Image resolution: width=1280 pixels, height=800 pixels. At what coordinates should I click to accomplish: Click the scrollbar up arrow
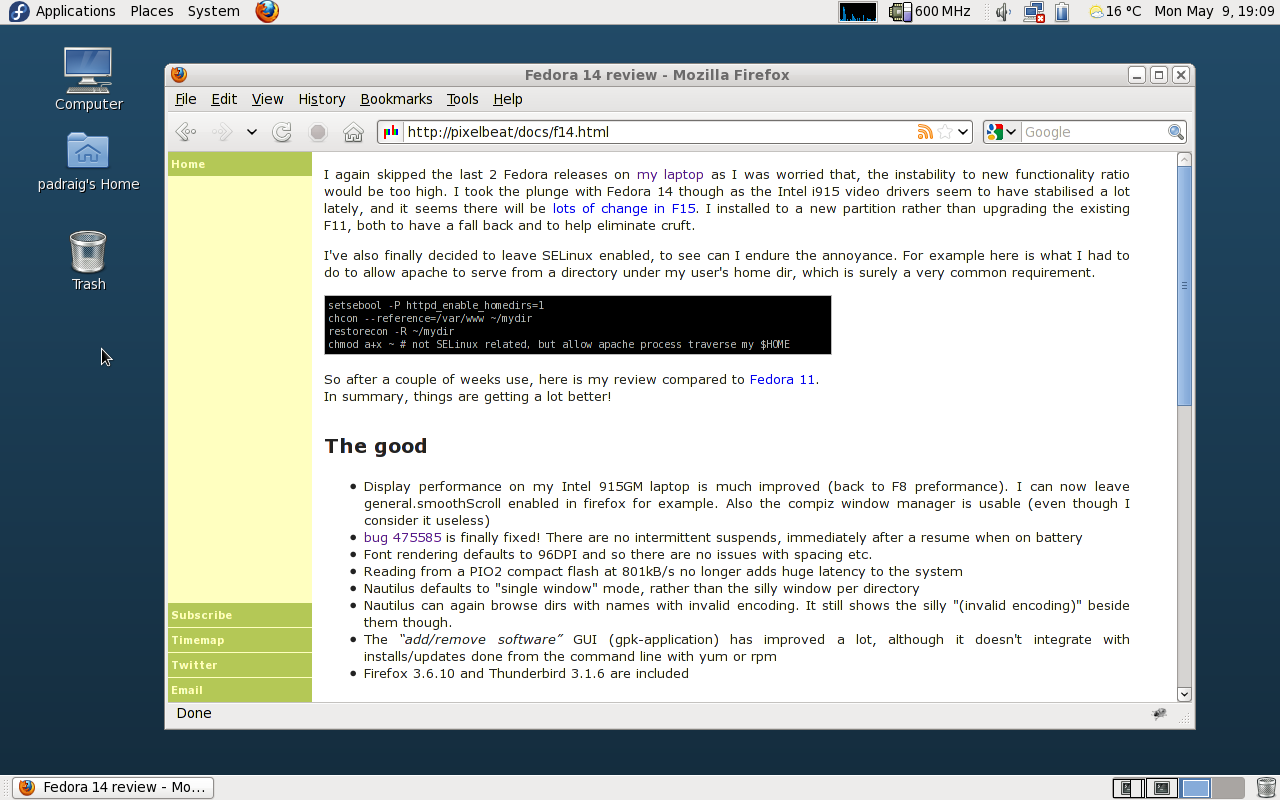(1185, 159)
